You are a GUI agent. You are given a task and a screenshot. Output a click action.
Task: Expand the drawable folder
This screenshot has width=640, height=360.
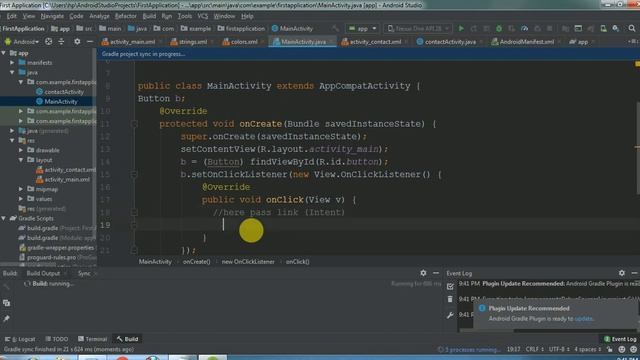pyautogui.click(x=21, y=150)
